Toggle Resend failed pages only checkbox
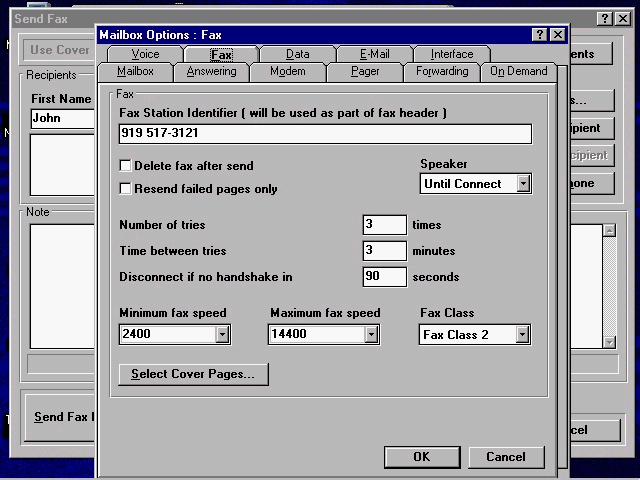The image size is (640, 480). click(126, 188)
